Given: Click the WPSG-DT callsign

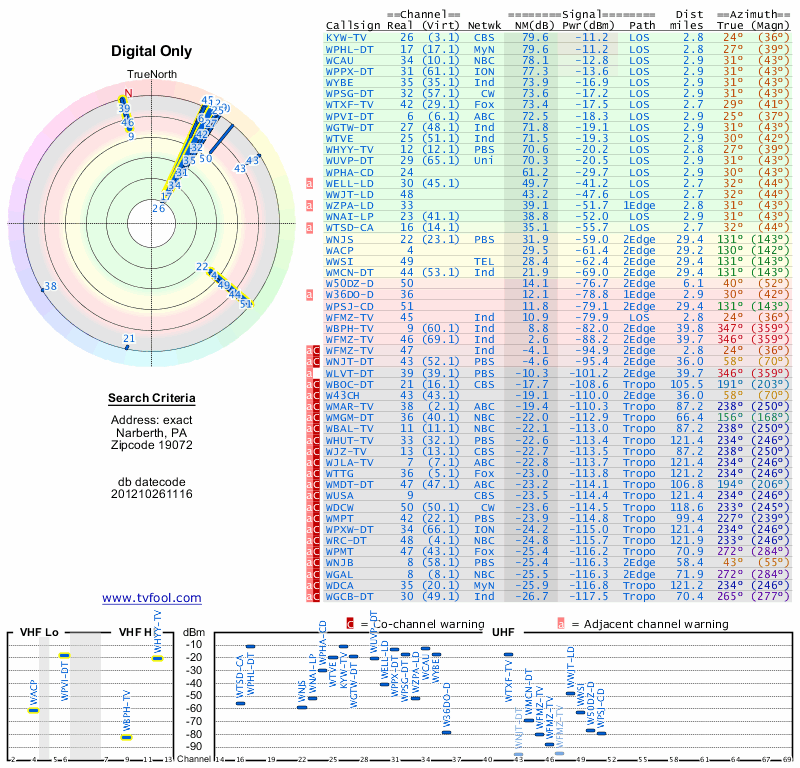Looking at the screenshot, I should [x=349, y=93].
